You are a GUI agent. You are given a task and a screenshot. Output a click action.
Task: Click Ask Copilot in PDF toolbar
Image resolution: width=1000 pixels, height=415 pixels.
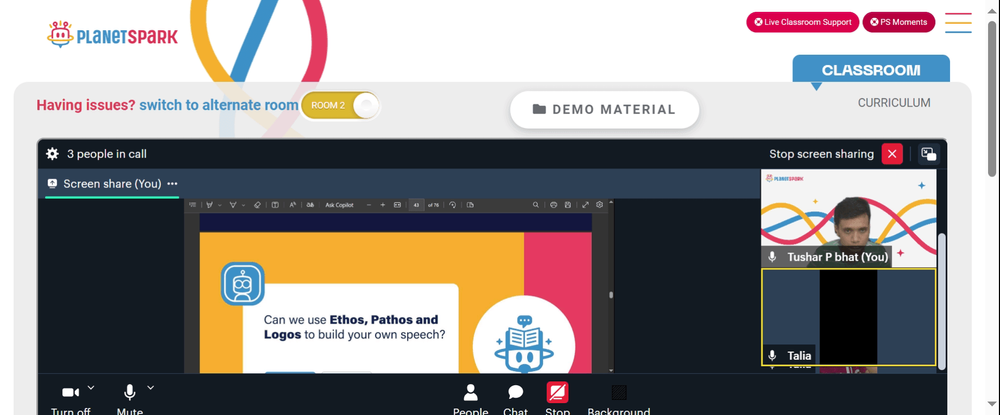pyautogui.click(x=339, y=205)
